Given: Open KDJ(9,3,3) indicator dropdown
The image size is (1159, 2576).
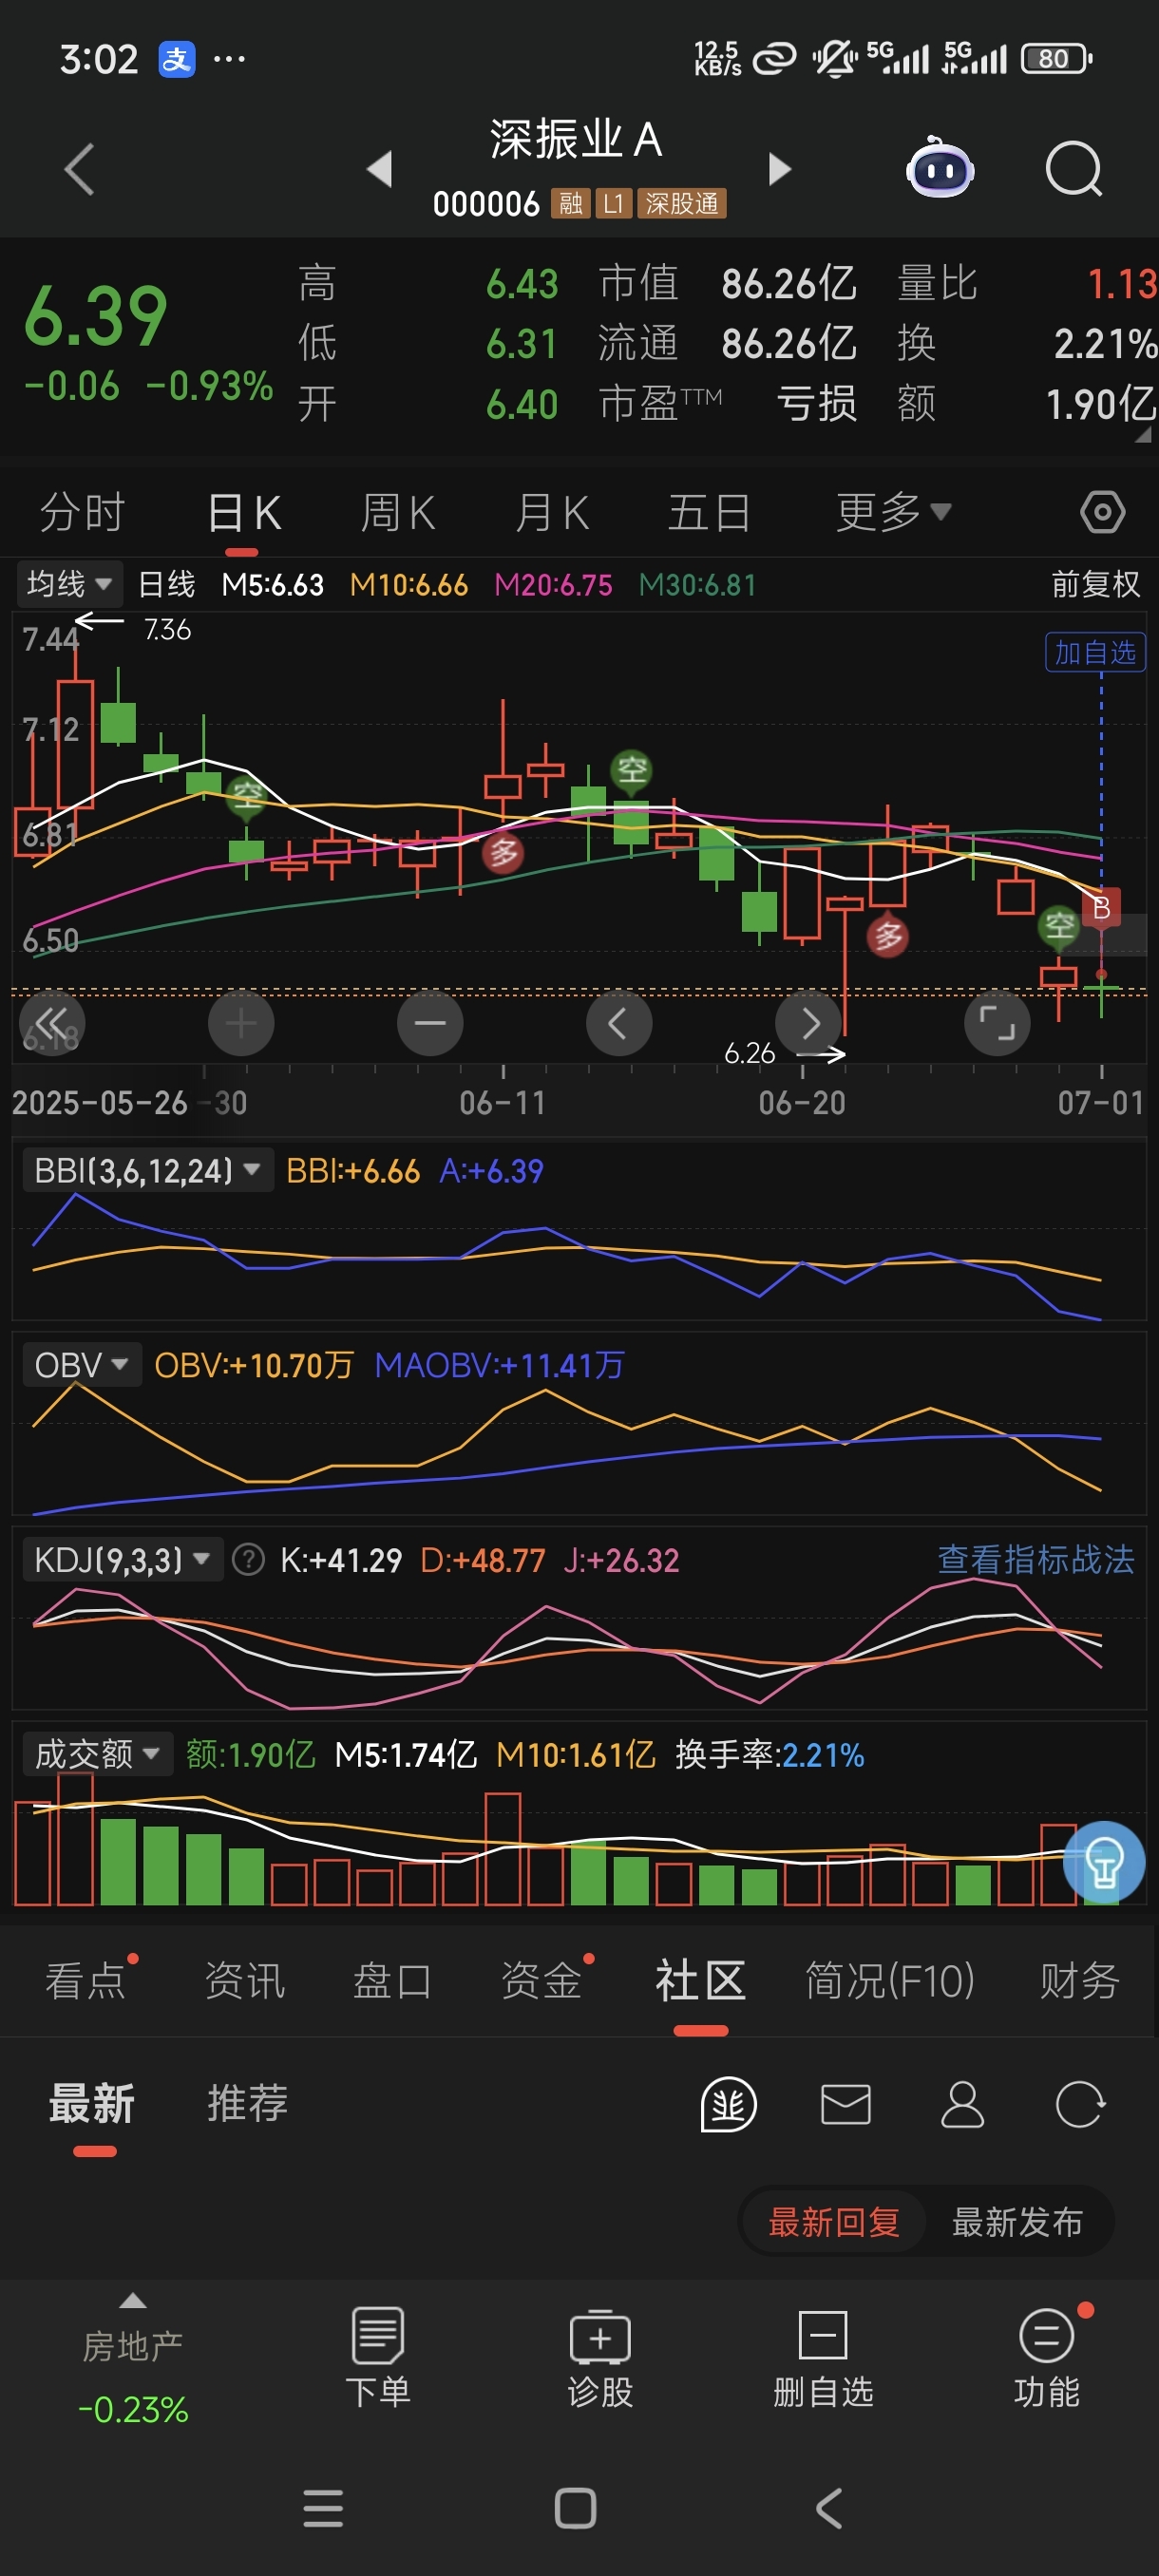Looking at the screenshot, I should click(122, 1559).
